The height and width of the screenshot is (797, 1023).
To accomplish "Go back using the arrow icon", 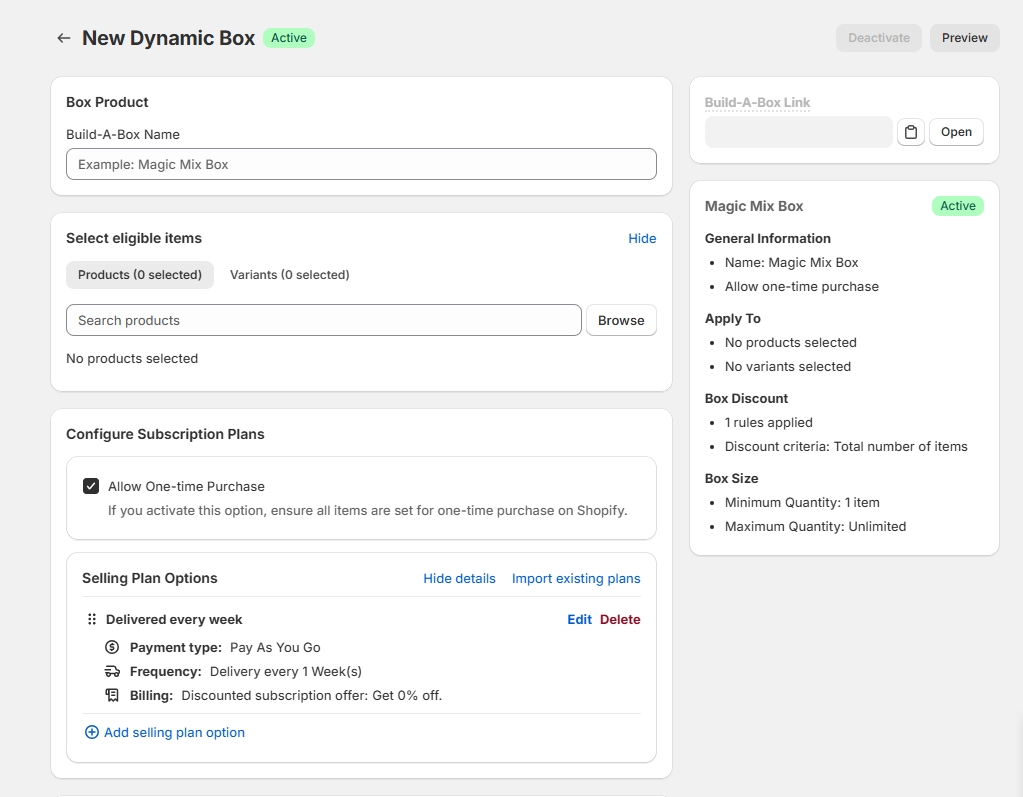I will (x=63, y=38).
